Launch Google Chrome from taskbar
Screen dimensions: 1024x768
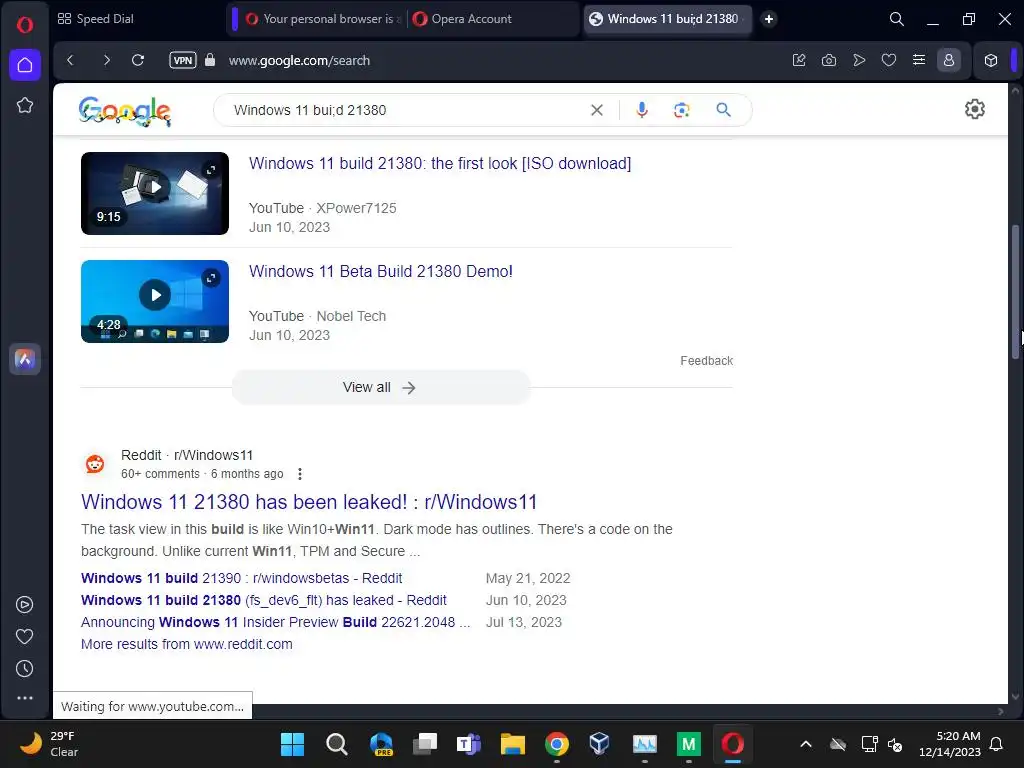click(556, 744)
